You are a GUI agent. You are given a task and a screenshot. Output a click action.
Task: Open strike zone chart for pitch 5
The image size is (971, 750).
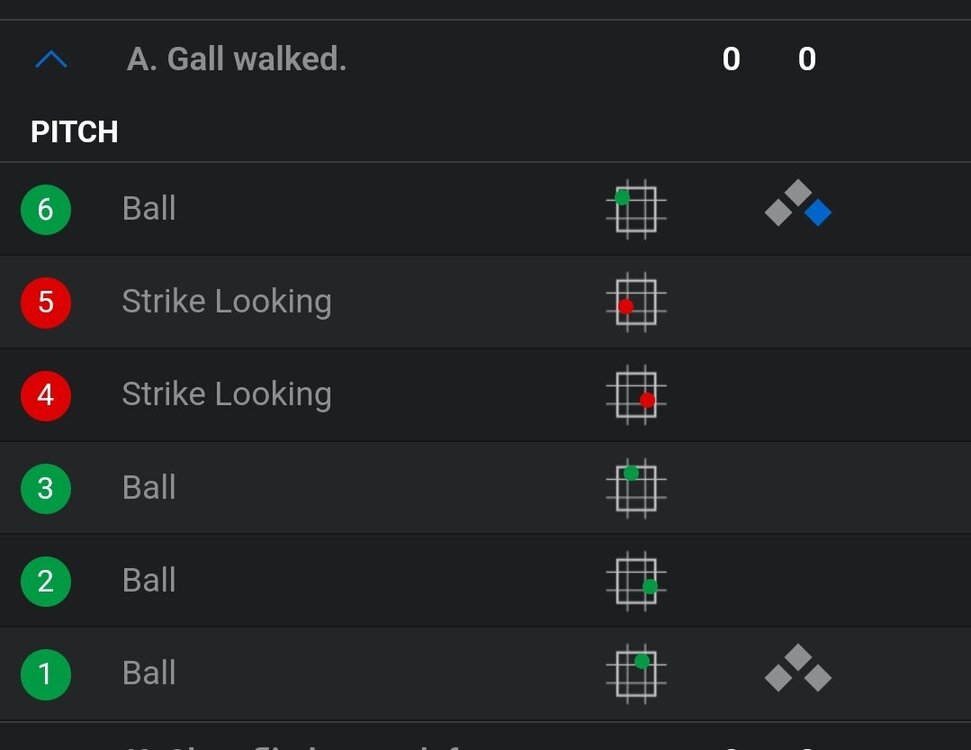636,302
